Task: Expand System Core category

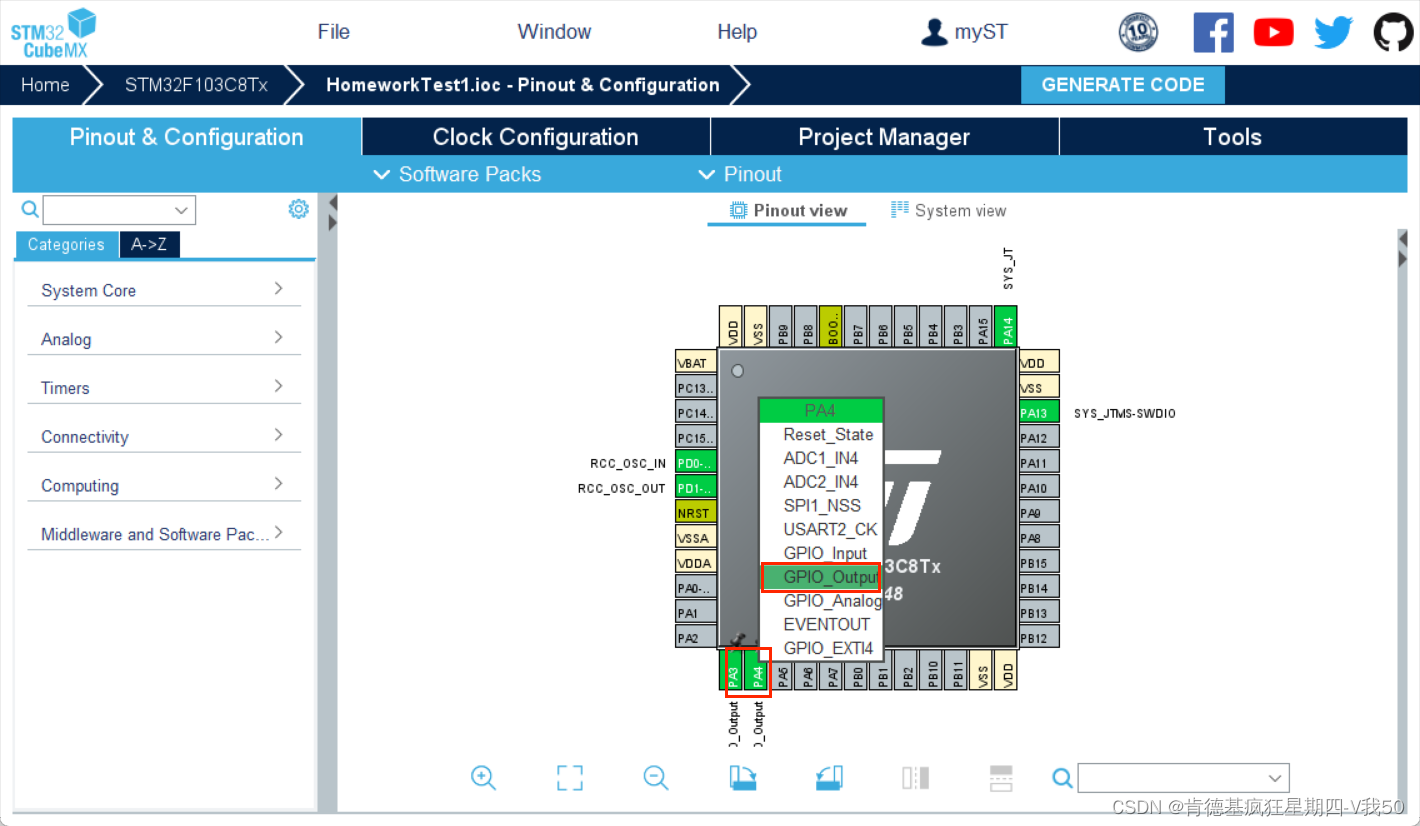Action: [x=164, y=290]
